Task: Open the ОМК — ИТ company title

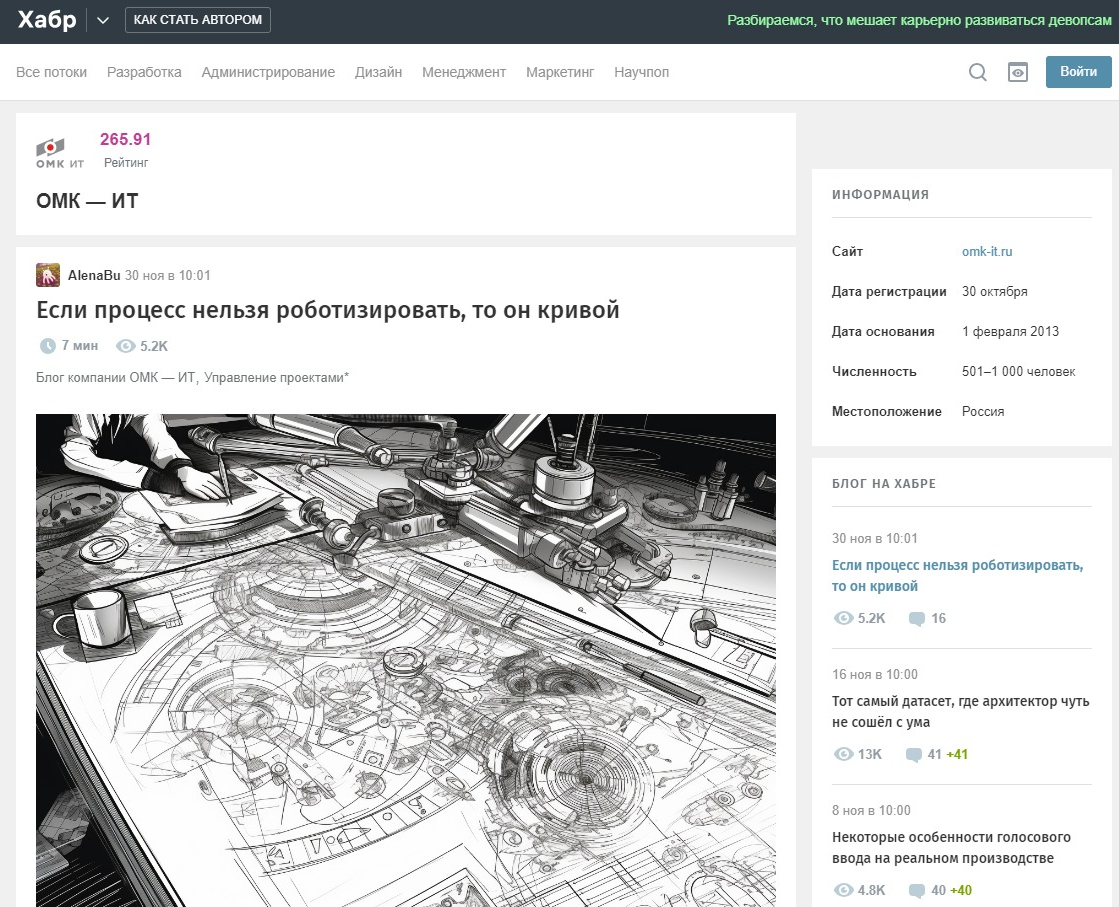Action: (x=87, y=201)
